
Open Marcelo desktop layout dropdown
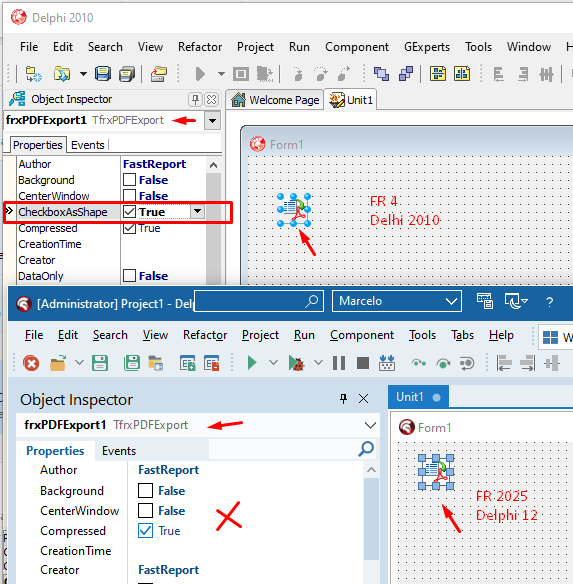(x=452, y=301)
